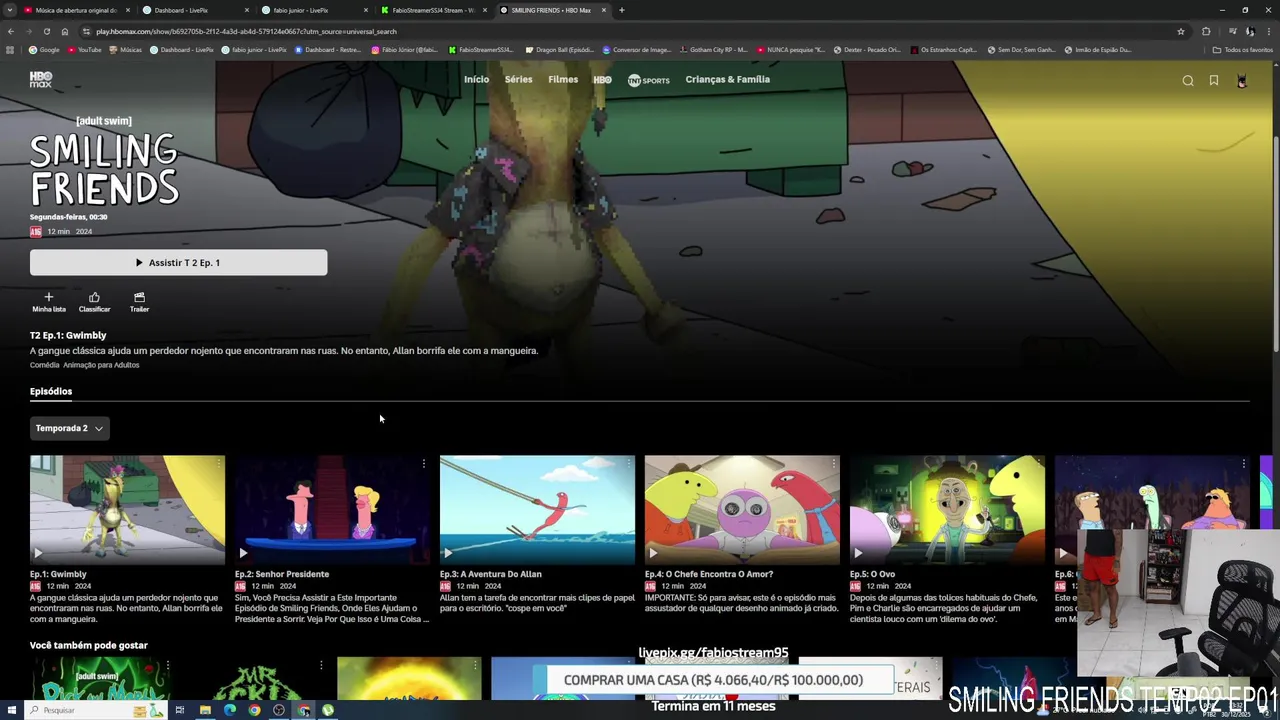Open the Ep.5: O Ovo thumbnail
1280x720 pixels.
[x=947, y=510]
